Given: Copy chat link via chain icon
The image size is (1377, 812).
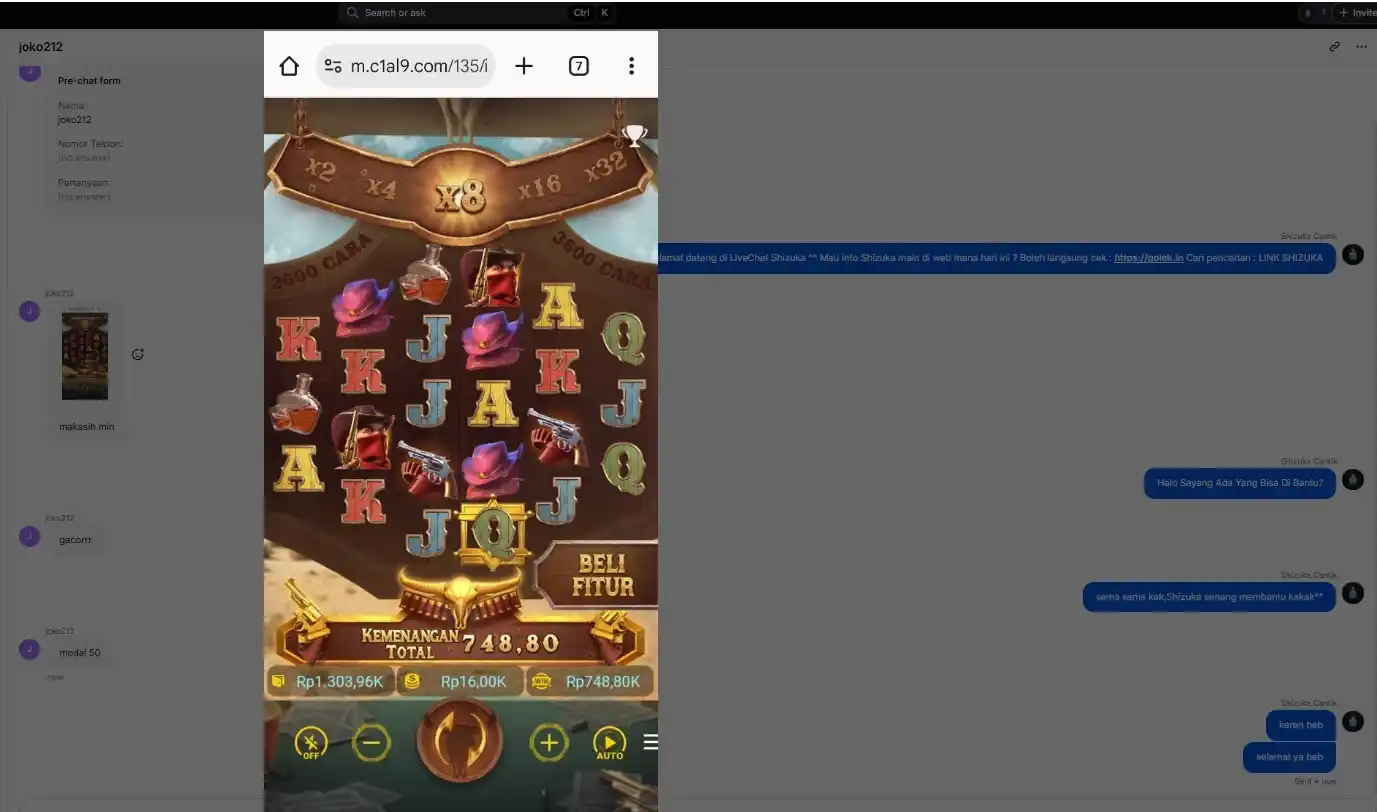Looking at the screenshot, I should coord(1334,47).
